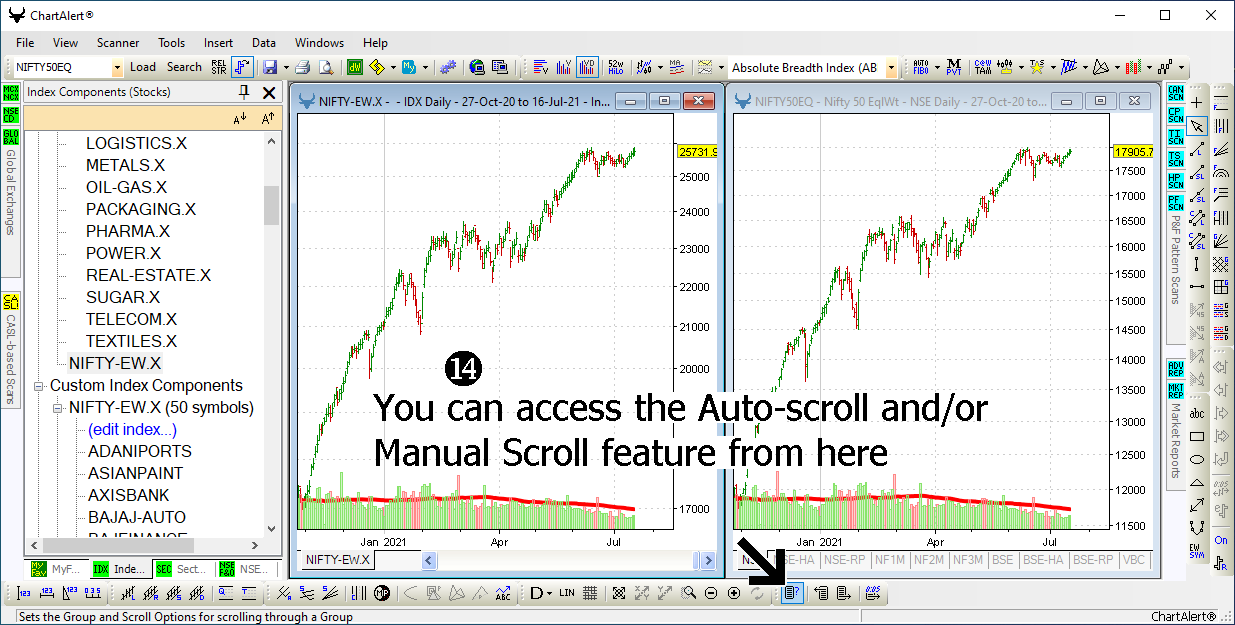Open the Global Exchanges side tab

[x=11, y=192]
